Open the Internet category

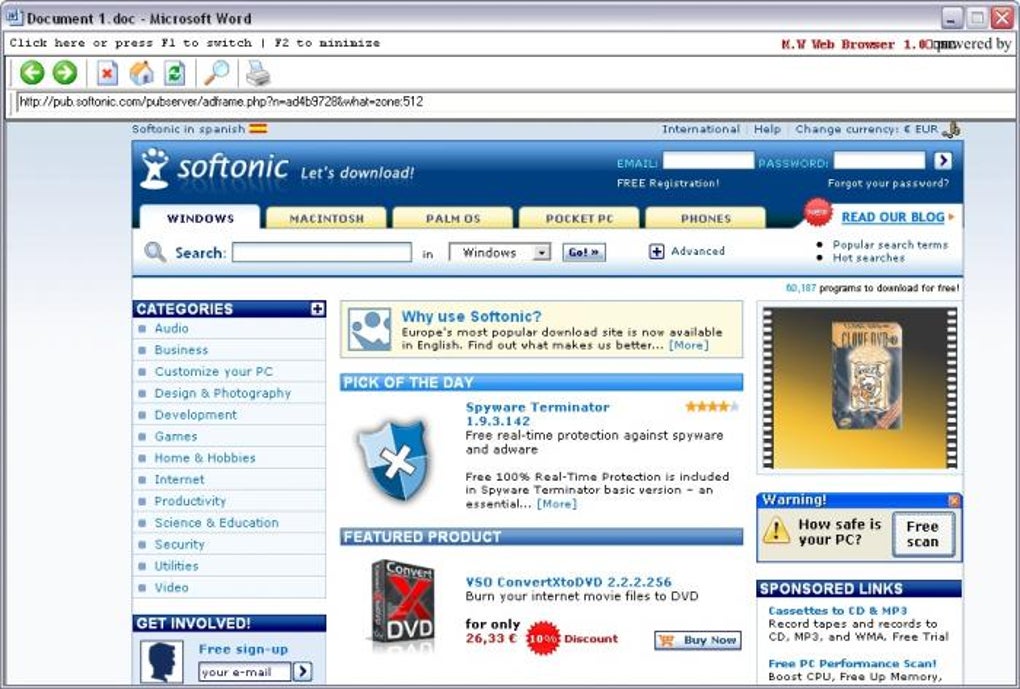(179, 480)
